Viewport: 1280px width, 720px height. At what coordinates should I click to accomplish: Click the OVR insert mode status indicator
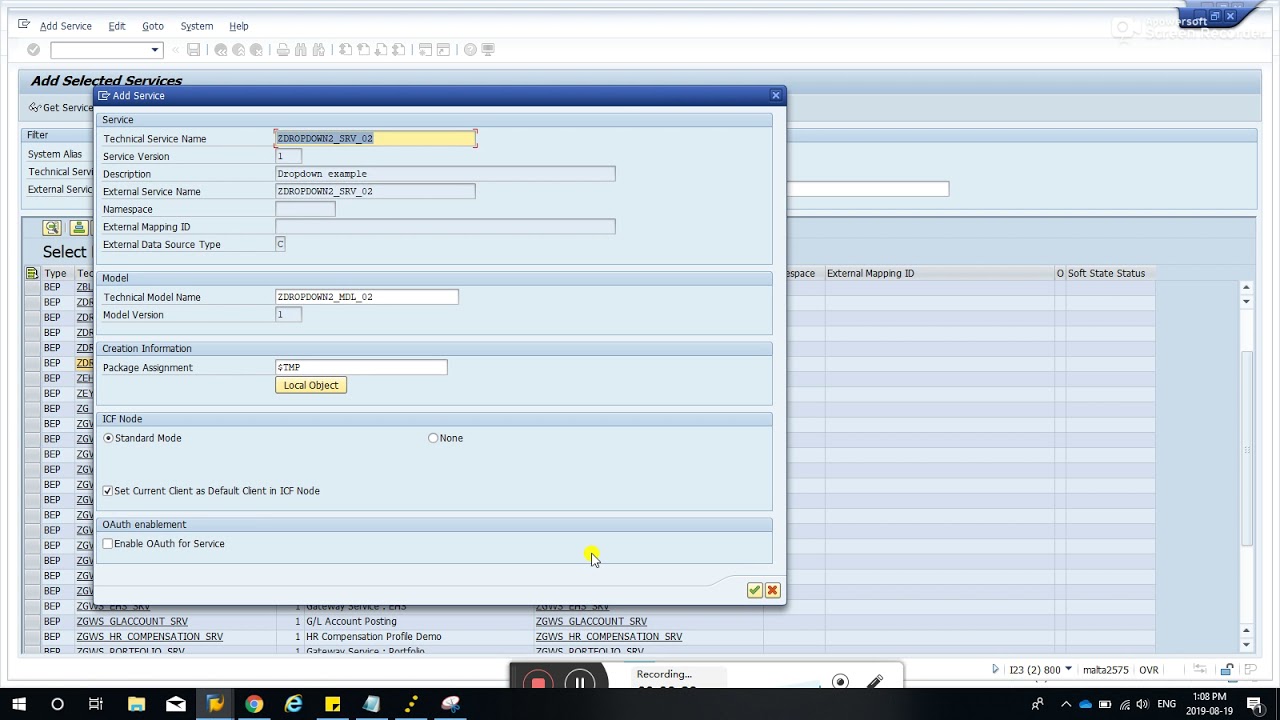[x=1148, y=670]
